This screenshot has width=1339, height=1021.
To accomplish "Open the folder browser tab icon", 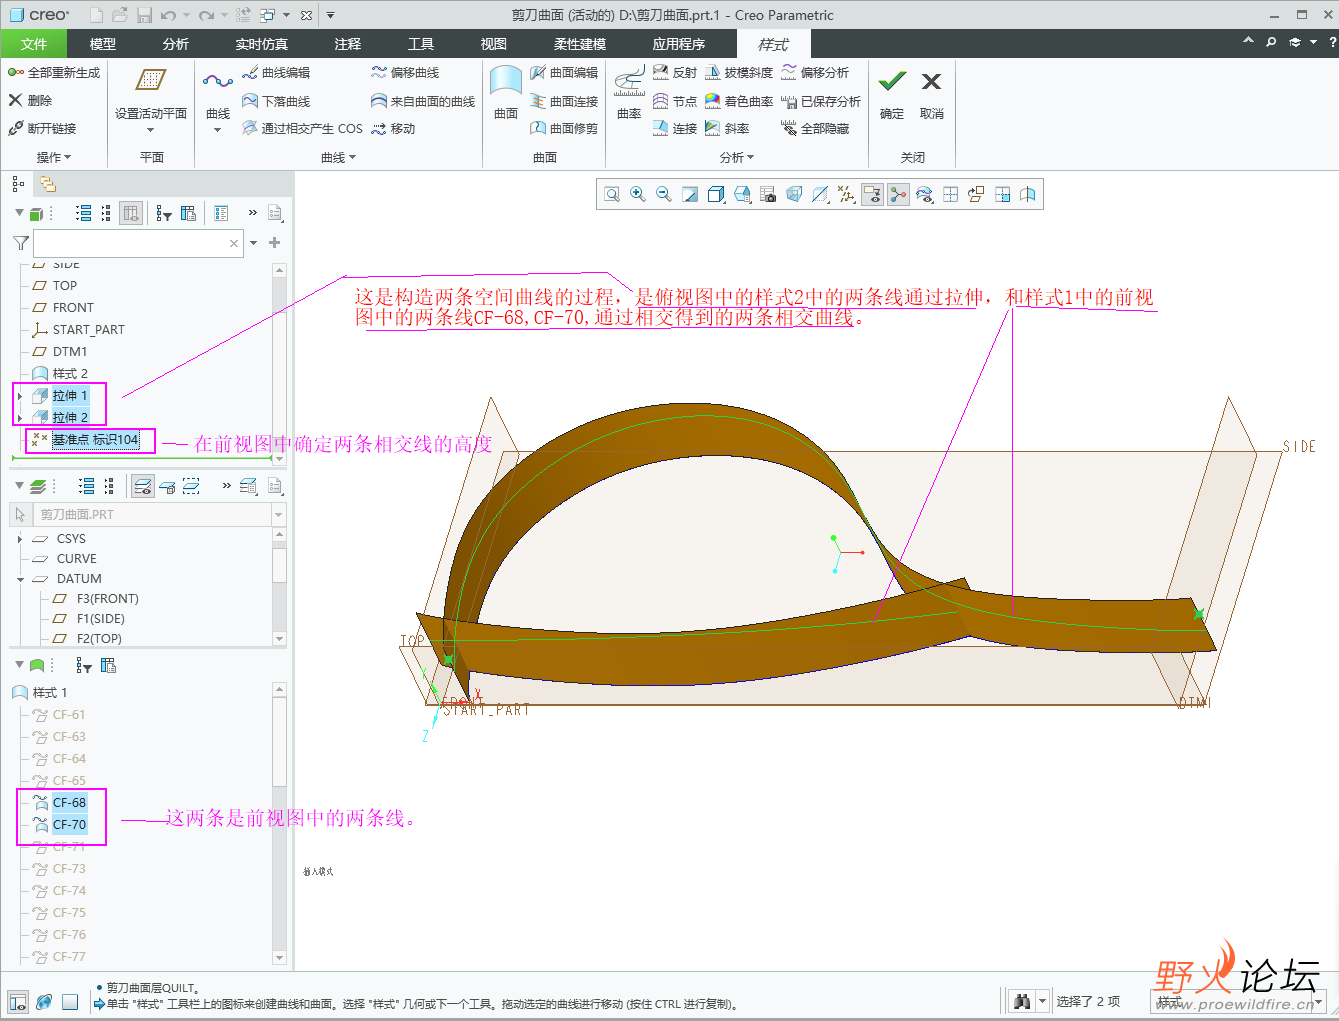I will pyautogui.click(x=47, y=184).
